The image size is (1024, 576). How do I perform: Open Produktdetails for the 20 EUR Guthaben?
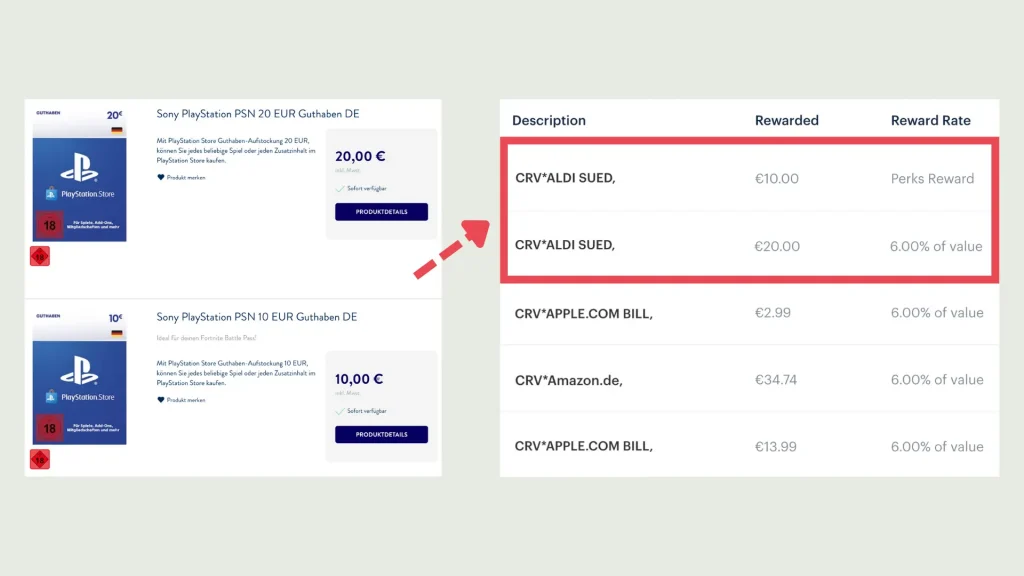pyautogui.click(x=381, y=212)
